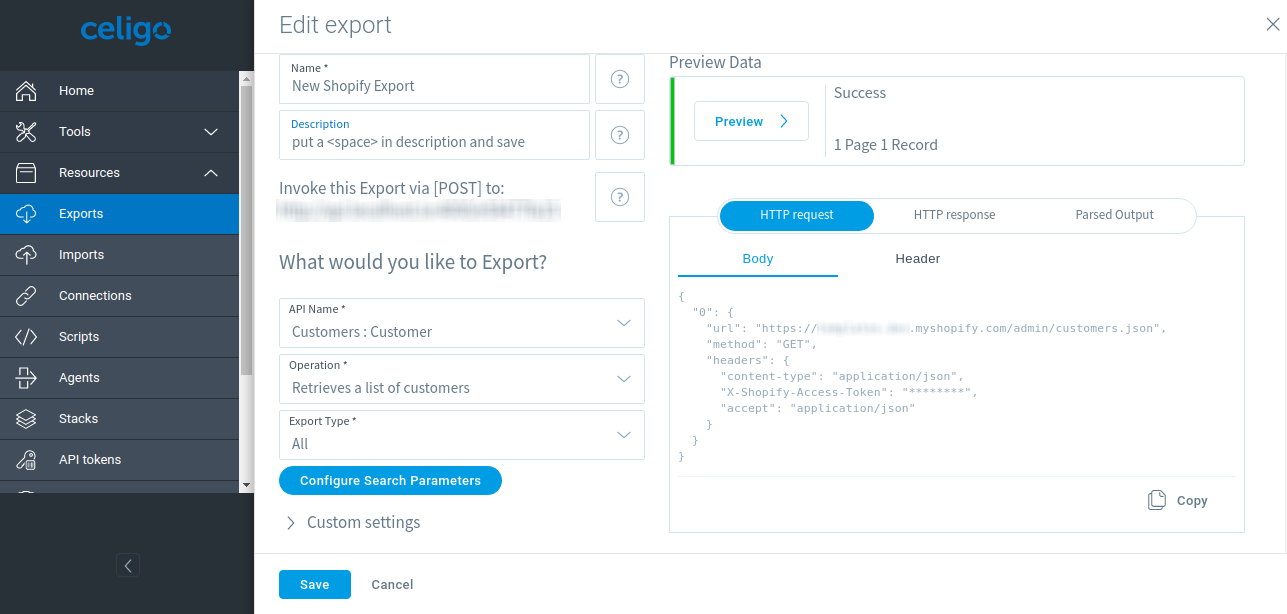Open the API Name dropdown
The height and width of the screenshot is (614, 1287).
(462, 323)
